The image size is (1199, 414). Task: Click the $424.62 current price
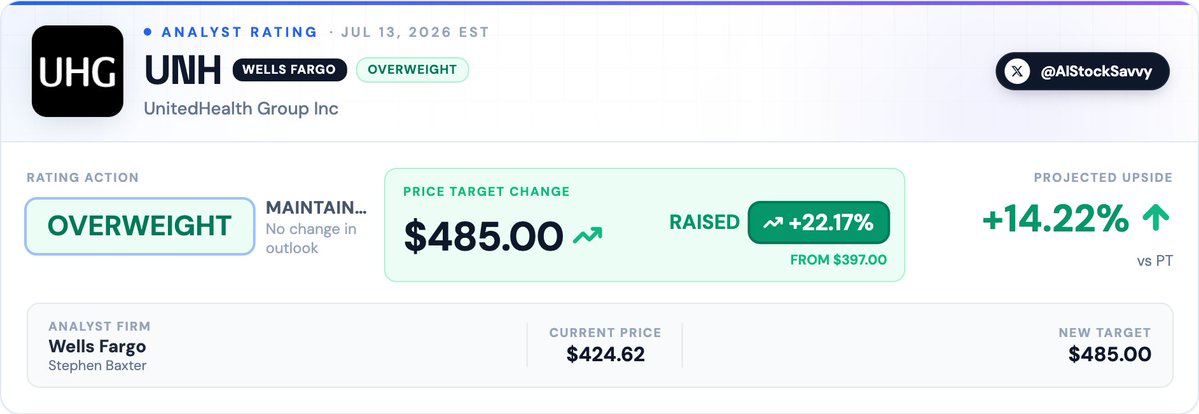coord(606,354)
